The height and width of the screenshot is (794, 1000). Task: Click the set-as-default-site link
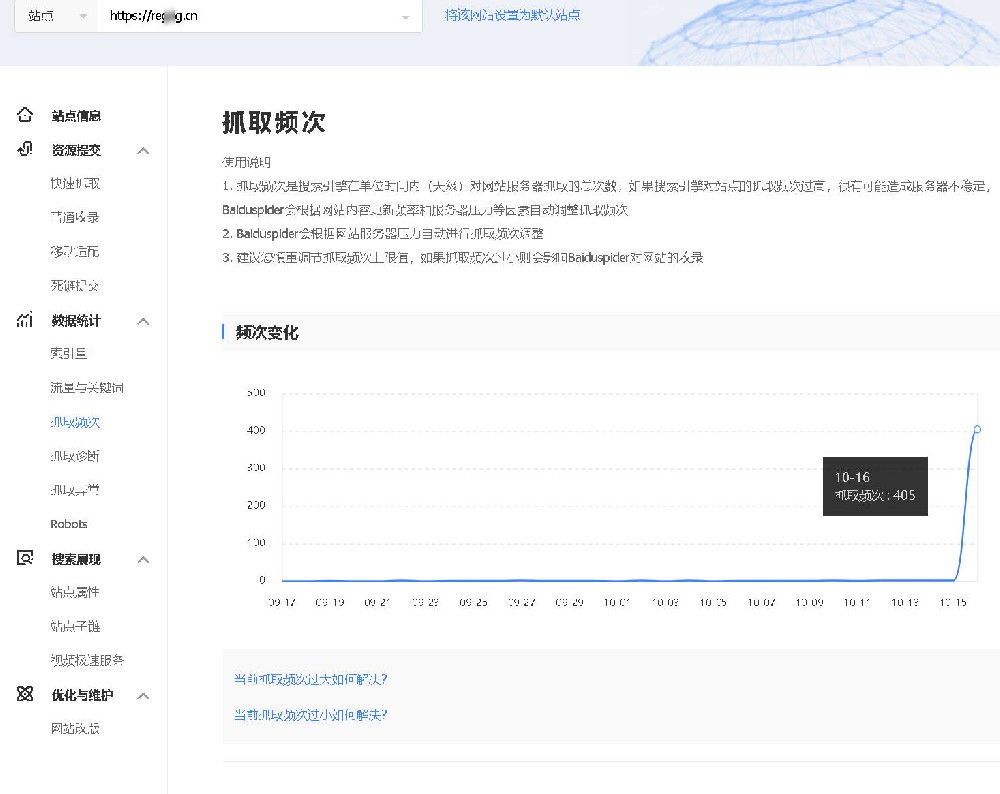point(512,15)
